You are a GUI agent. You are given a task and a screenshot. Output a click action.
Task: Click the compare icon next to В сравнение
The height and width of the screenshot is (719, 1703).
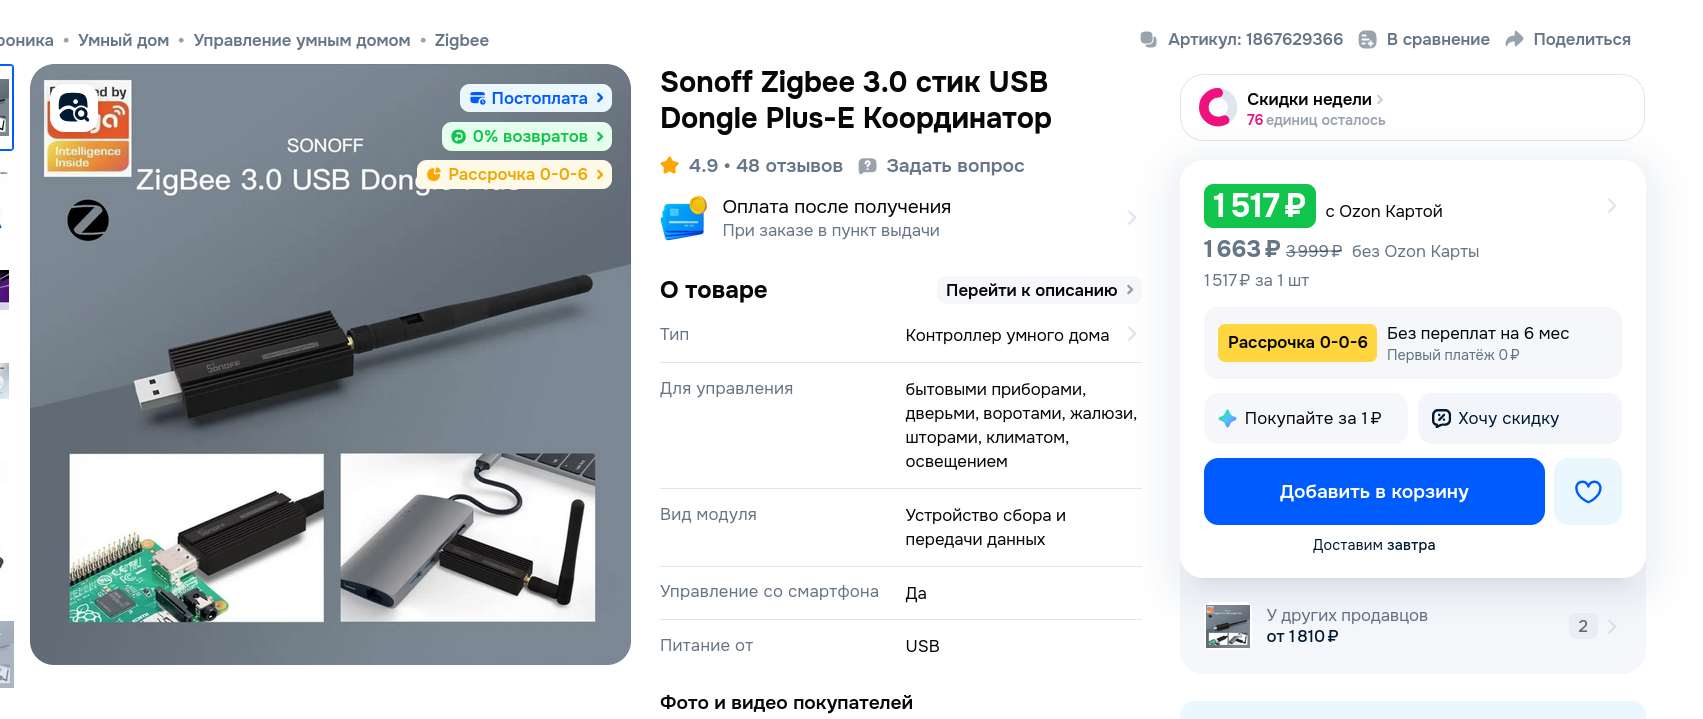click(1368, 39)
